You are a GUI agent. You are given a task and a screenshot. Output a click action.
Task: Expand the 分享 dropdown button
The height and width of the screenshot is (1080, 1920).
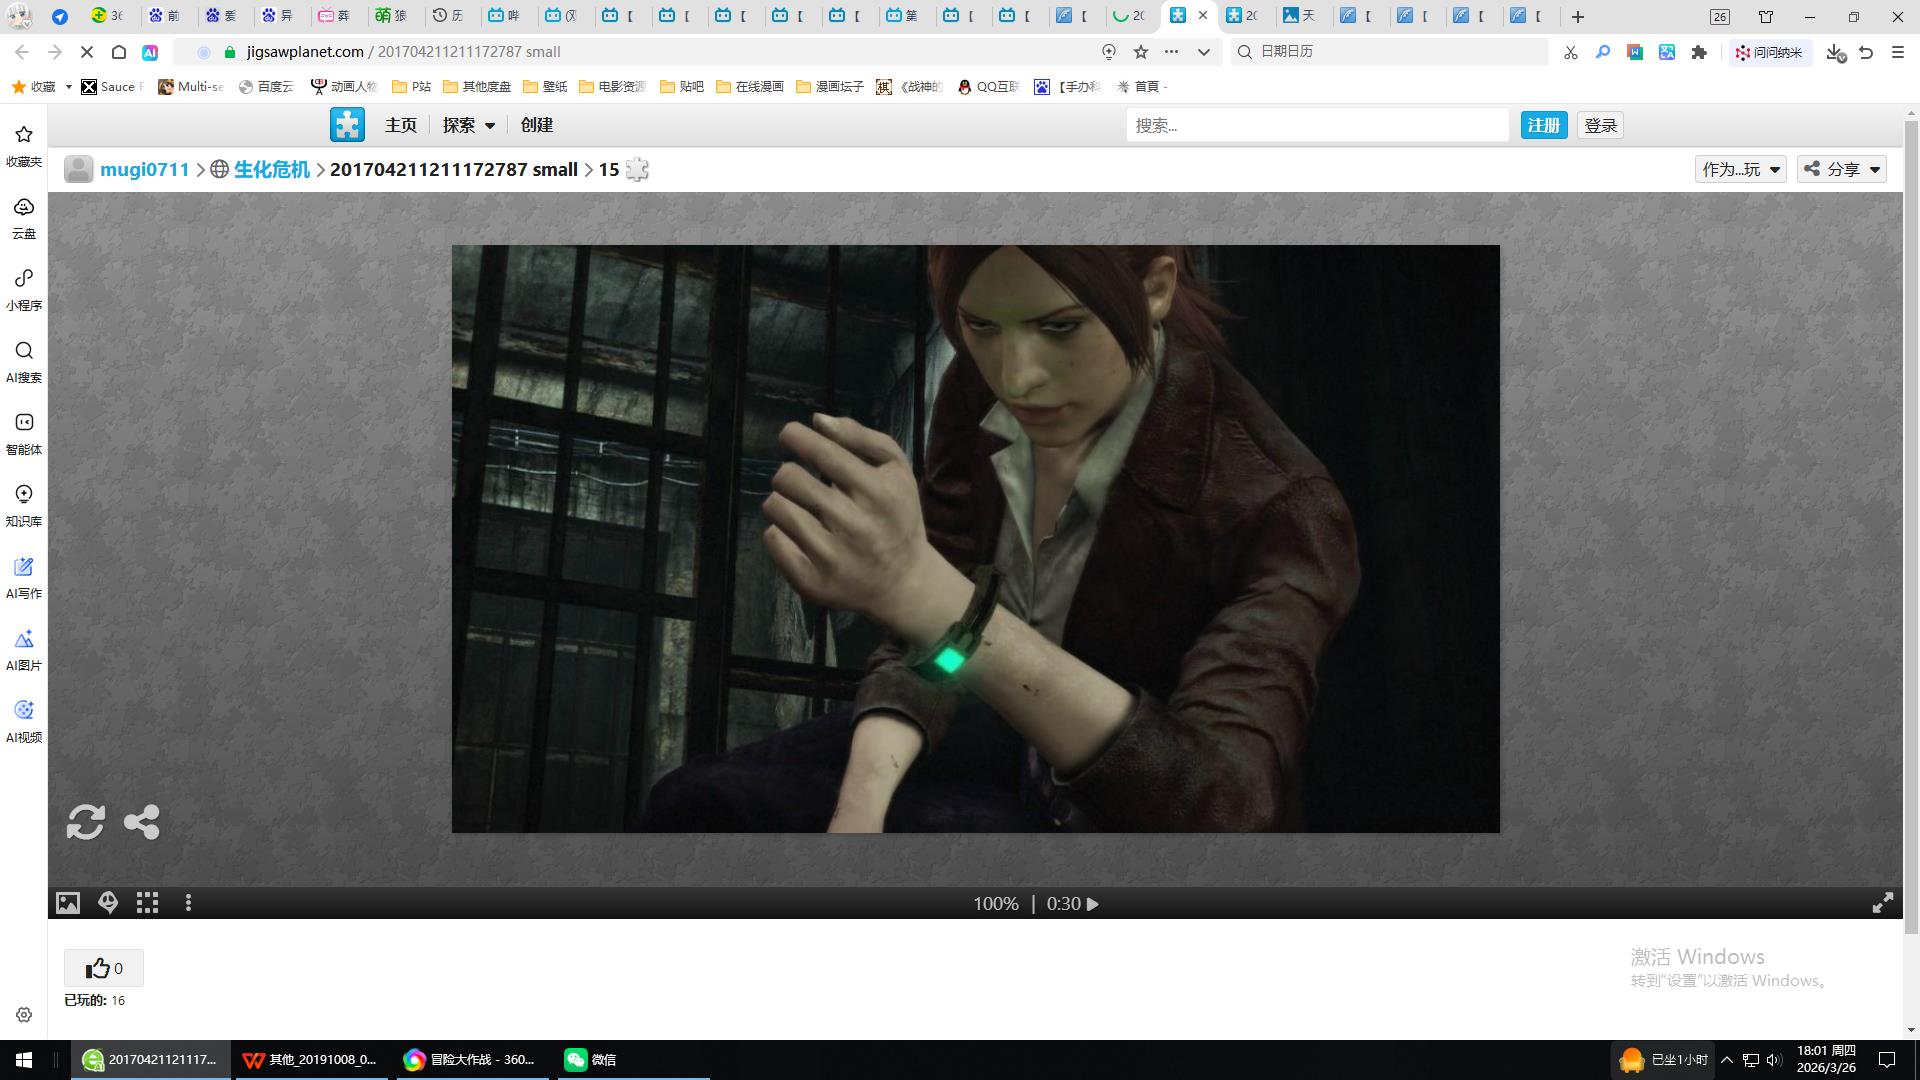[x=1842, y=169]
